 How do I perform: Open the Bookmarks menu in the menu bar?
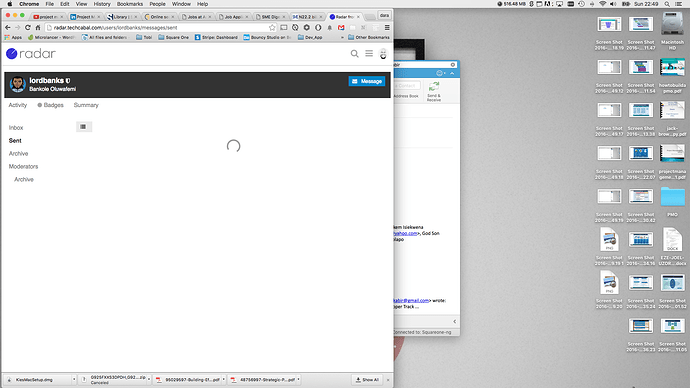pos(130,4)
